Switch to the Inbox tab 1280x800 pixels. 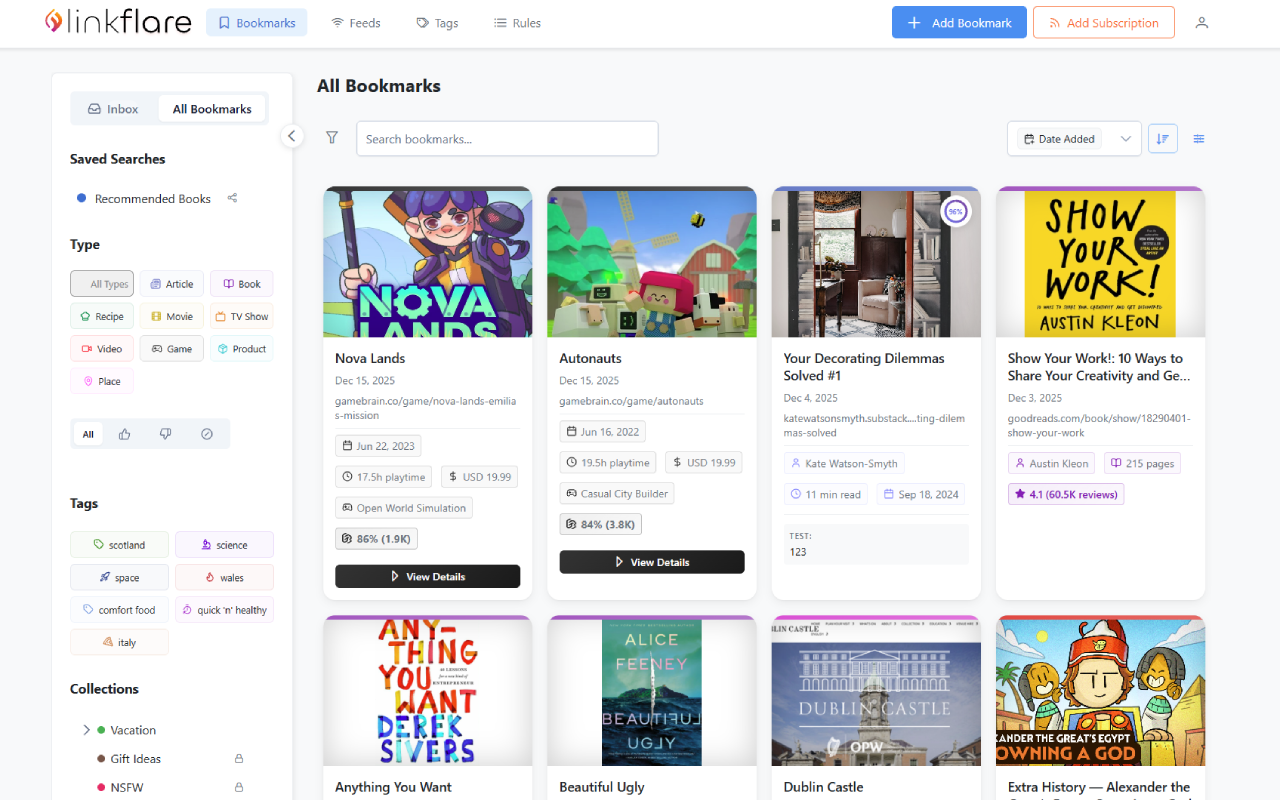coord(113,109)
